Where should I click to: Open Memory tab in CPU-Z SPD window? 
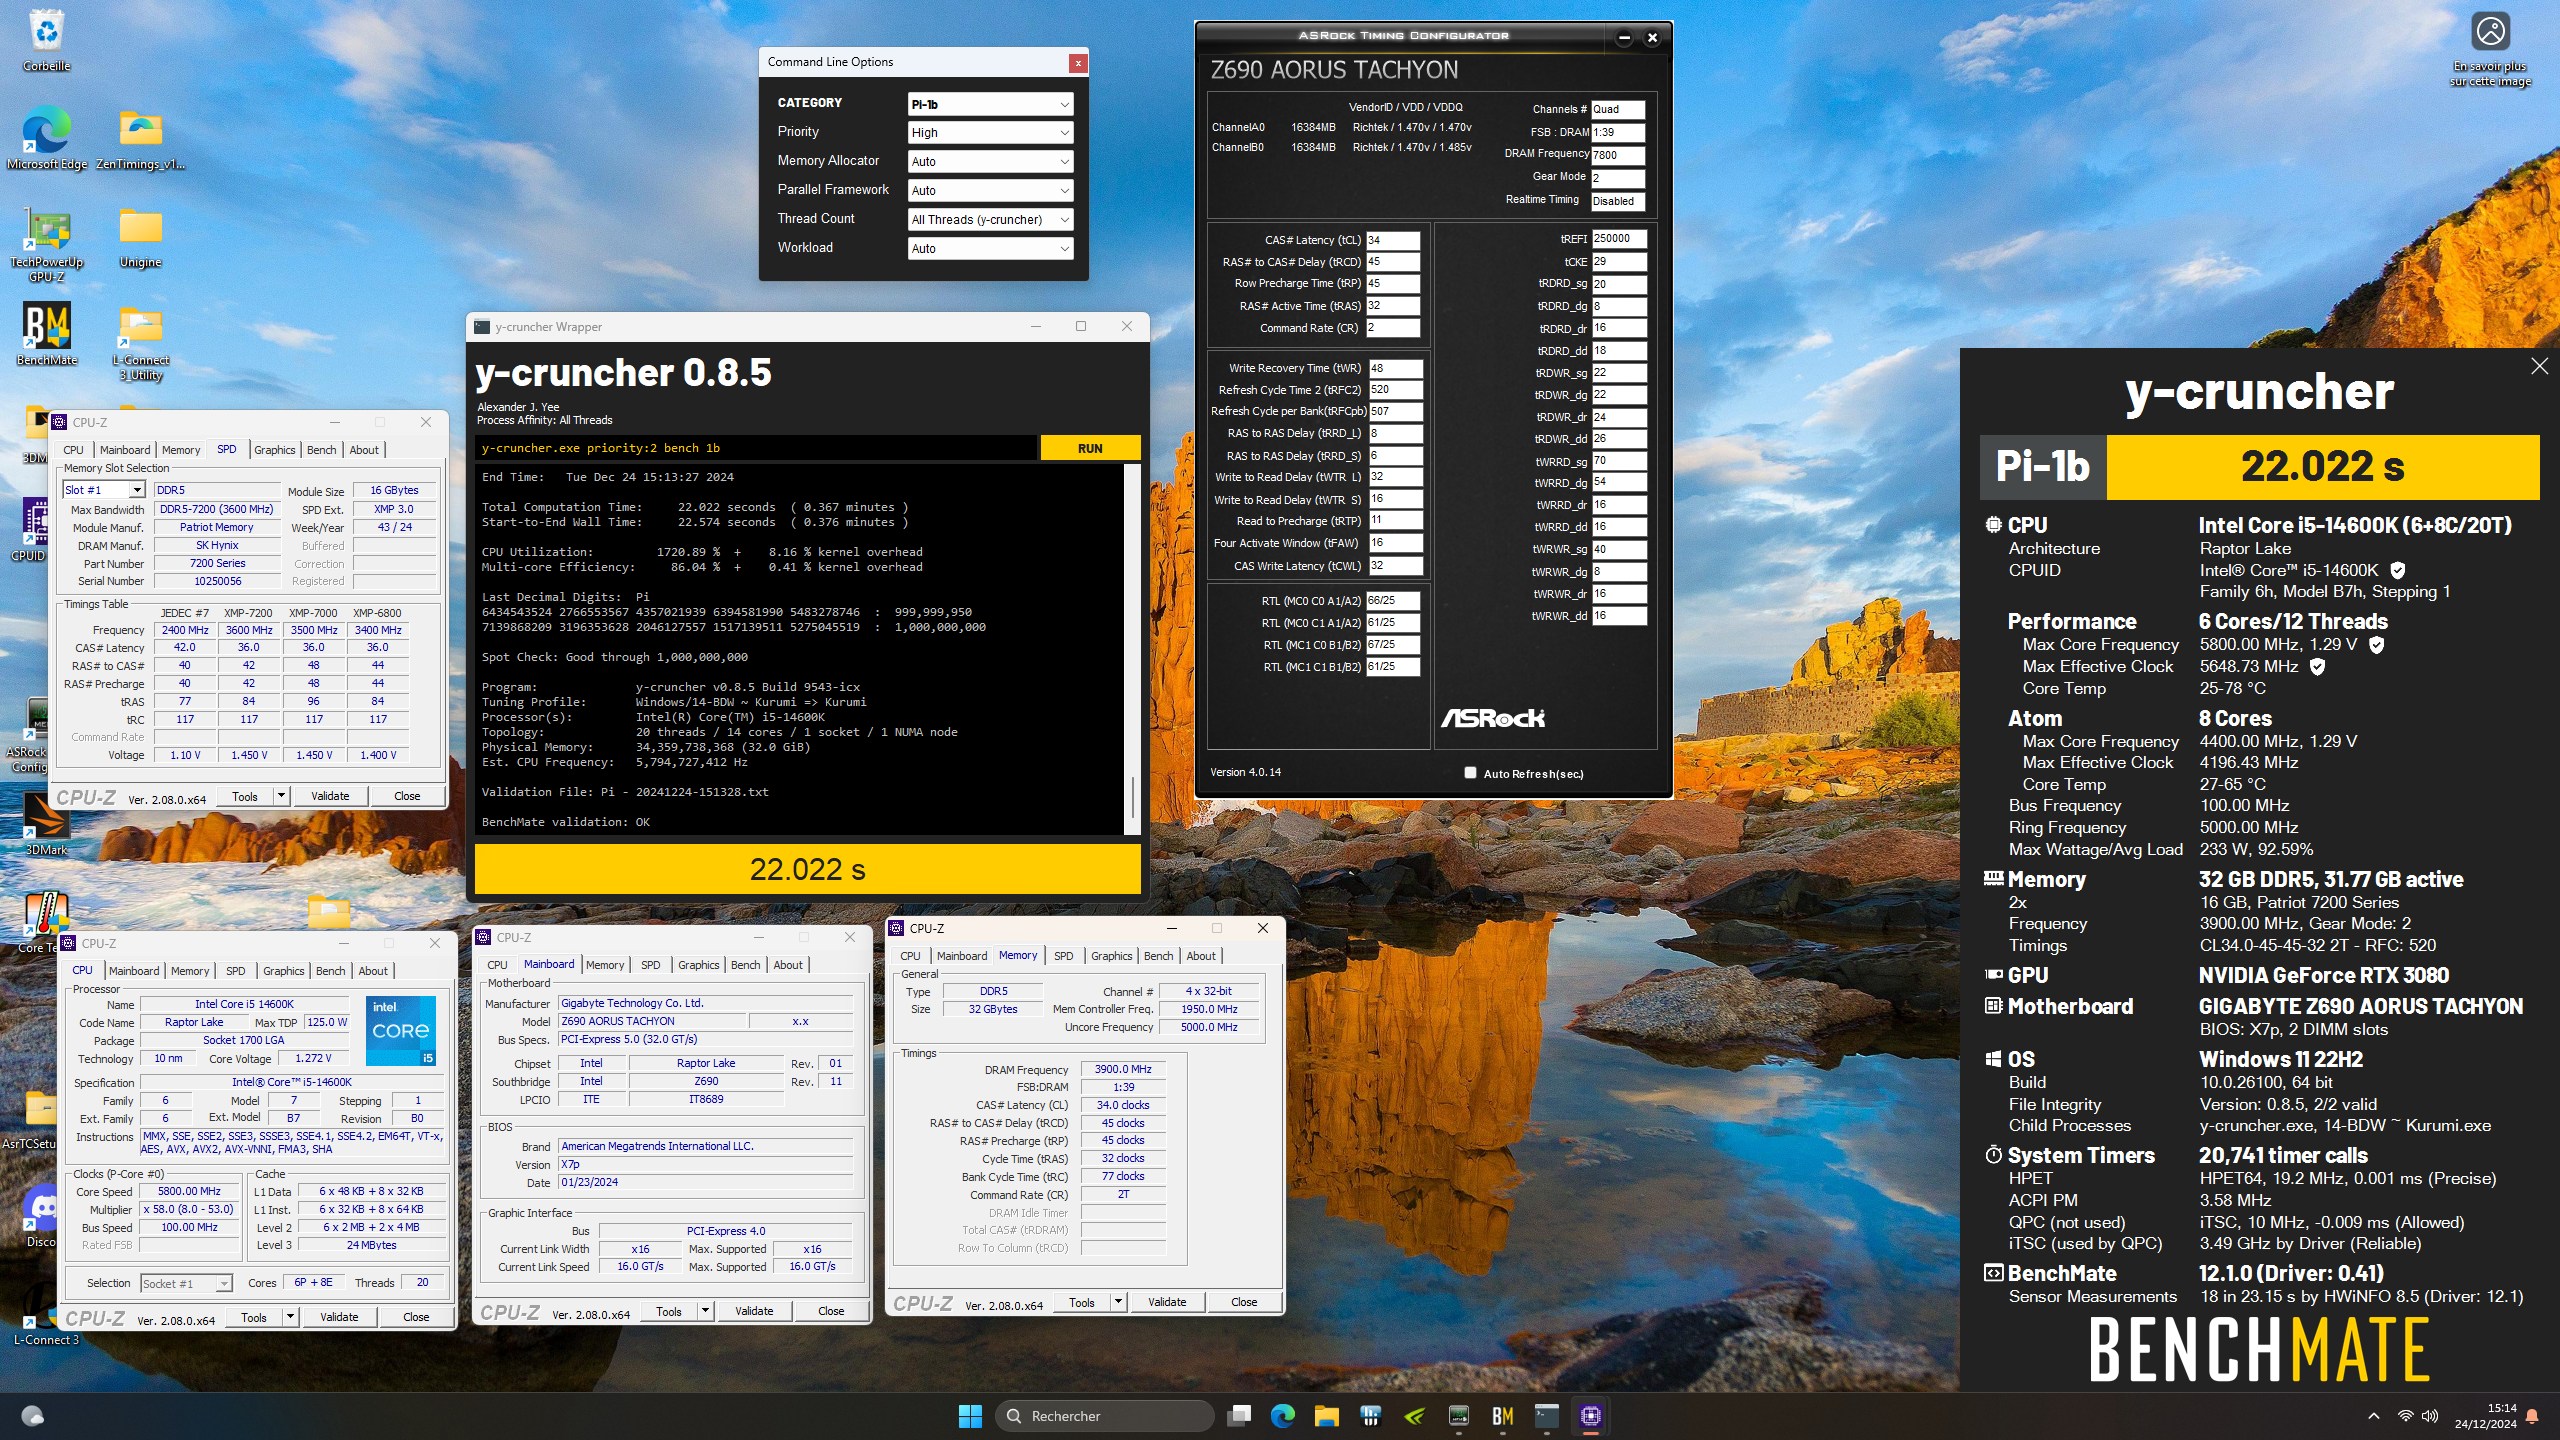(181, 450)
